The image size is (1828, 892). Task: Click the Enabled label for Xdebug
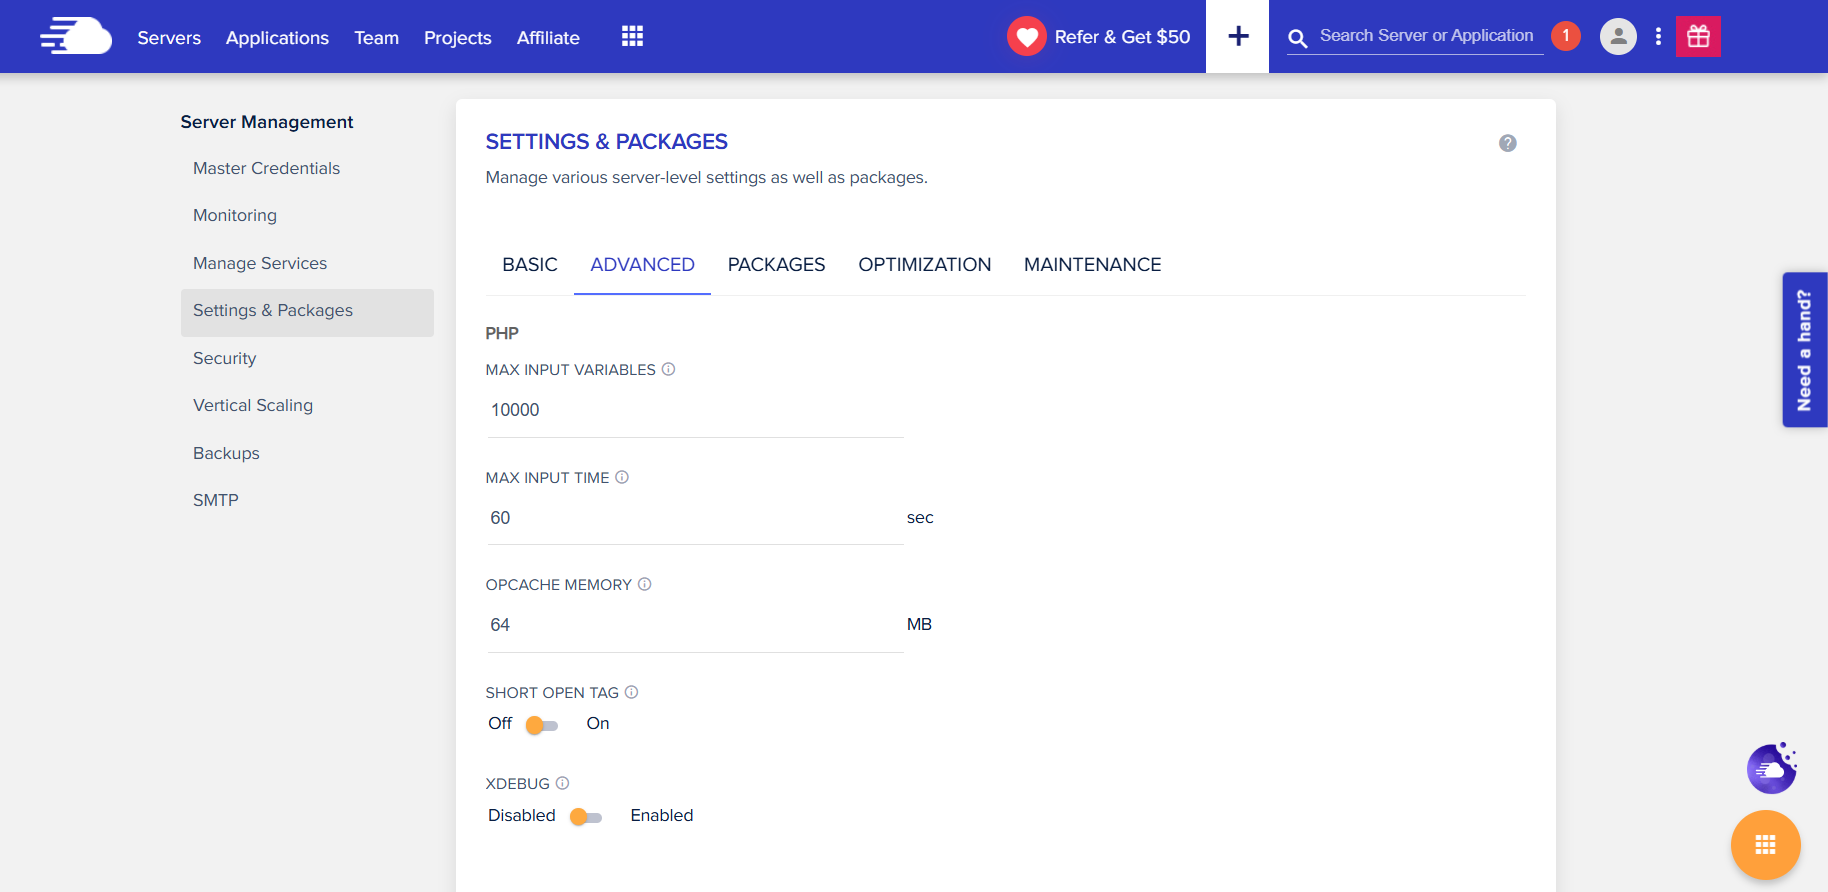click(x=661, y=815)
